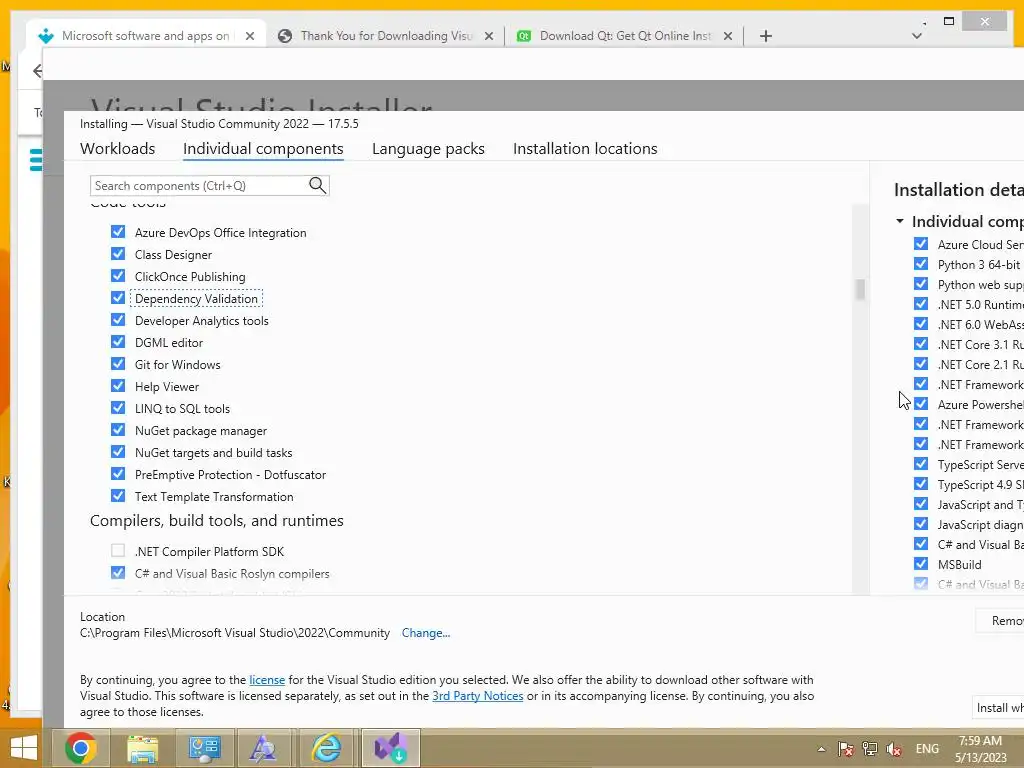Close the Microsoft software and apps tab
The image size is (1024, 768).
[x=249, y=36]
